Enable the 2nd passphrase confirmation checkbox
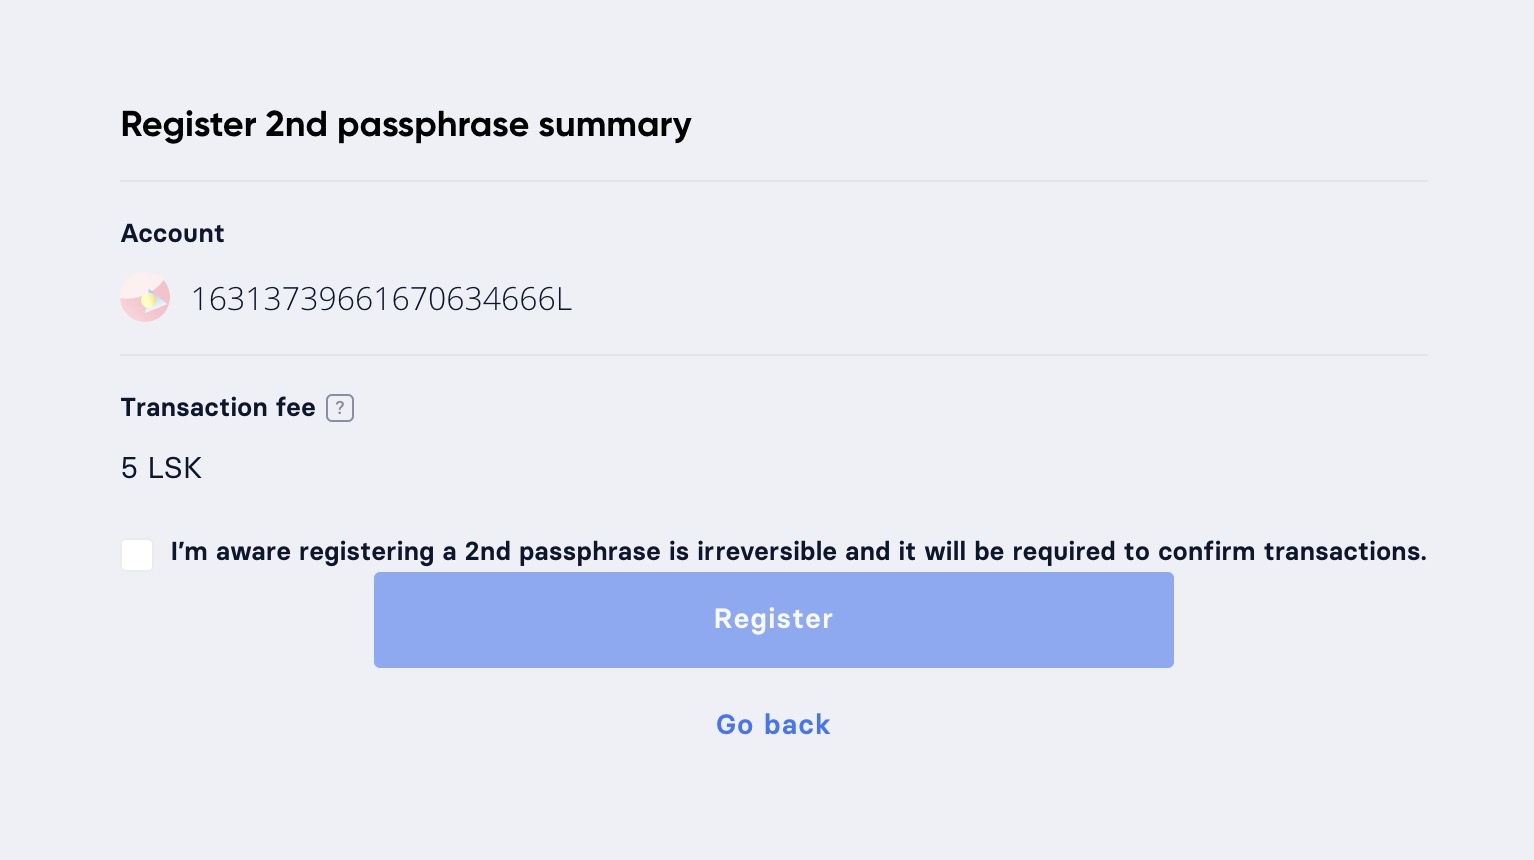 click(137, 554)
